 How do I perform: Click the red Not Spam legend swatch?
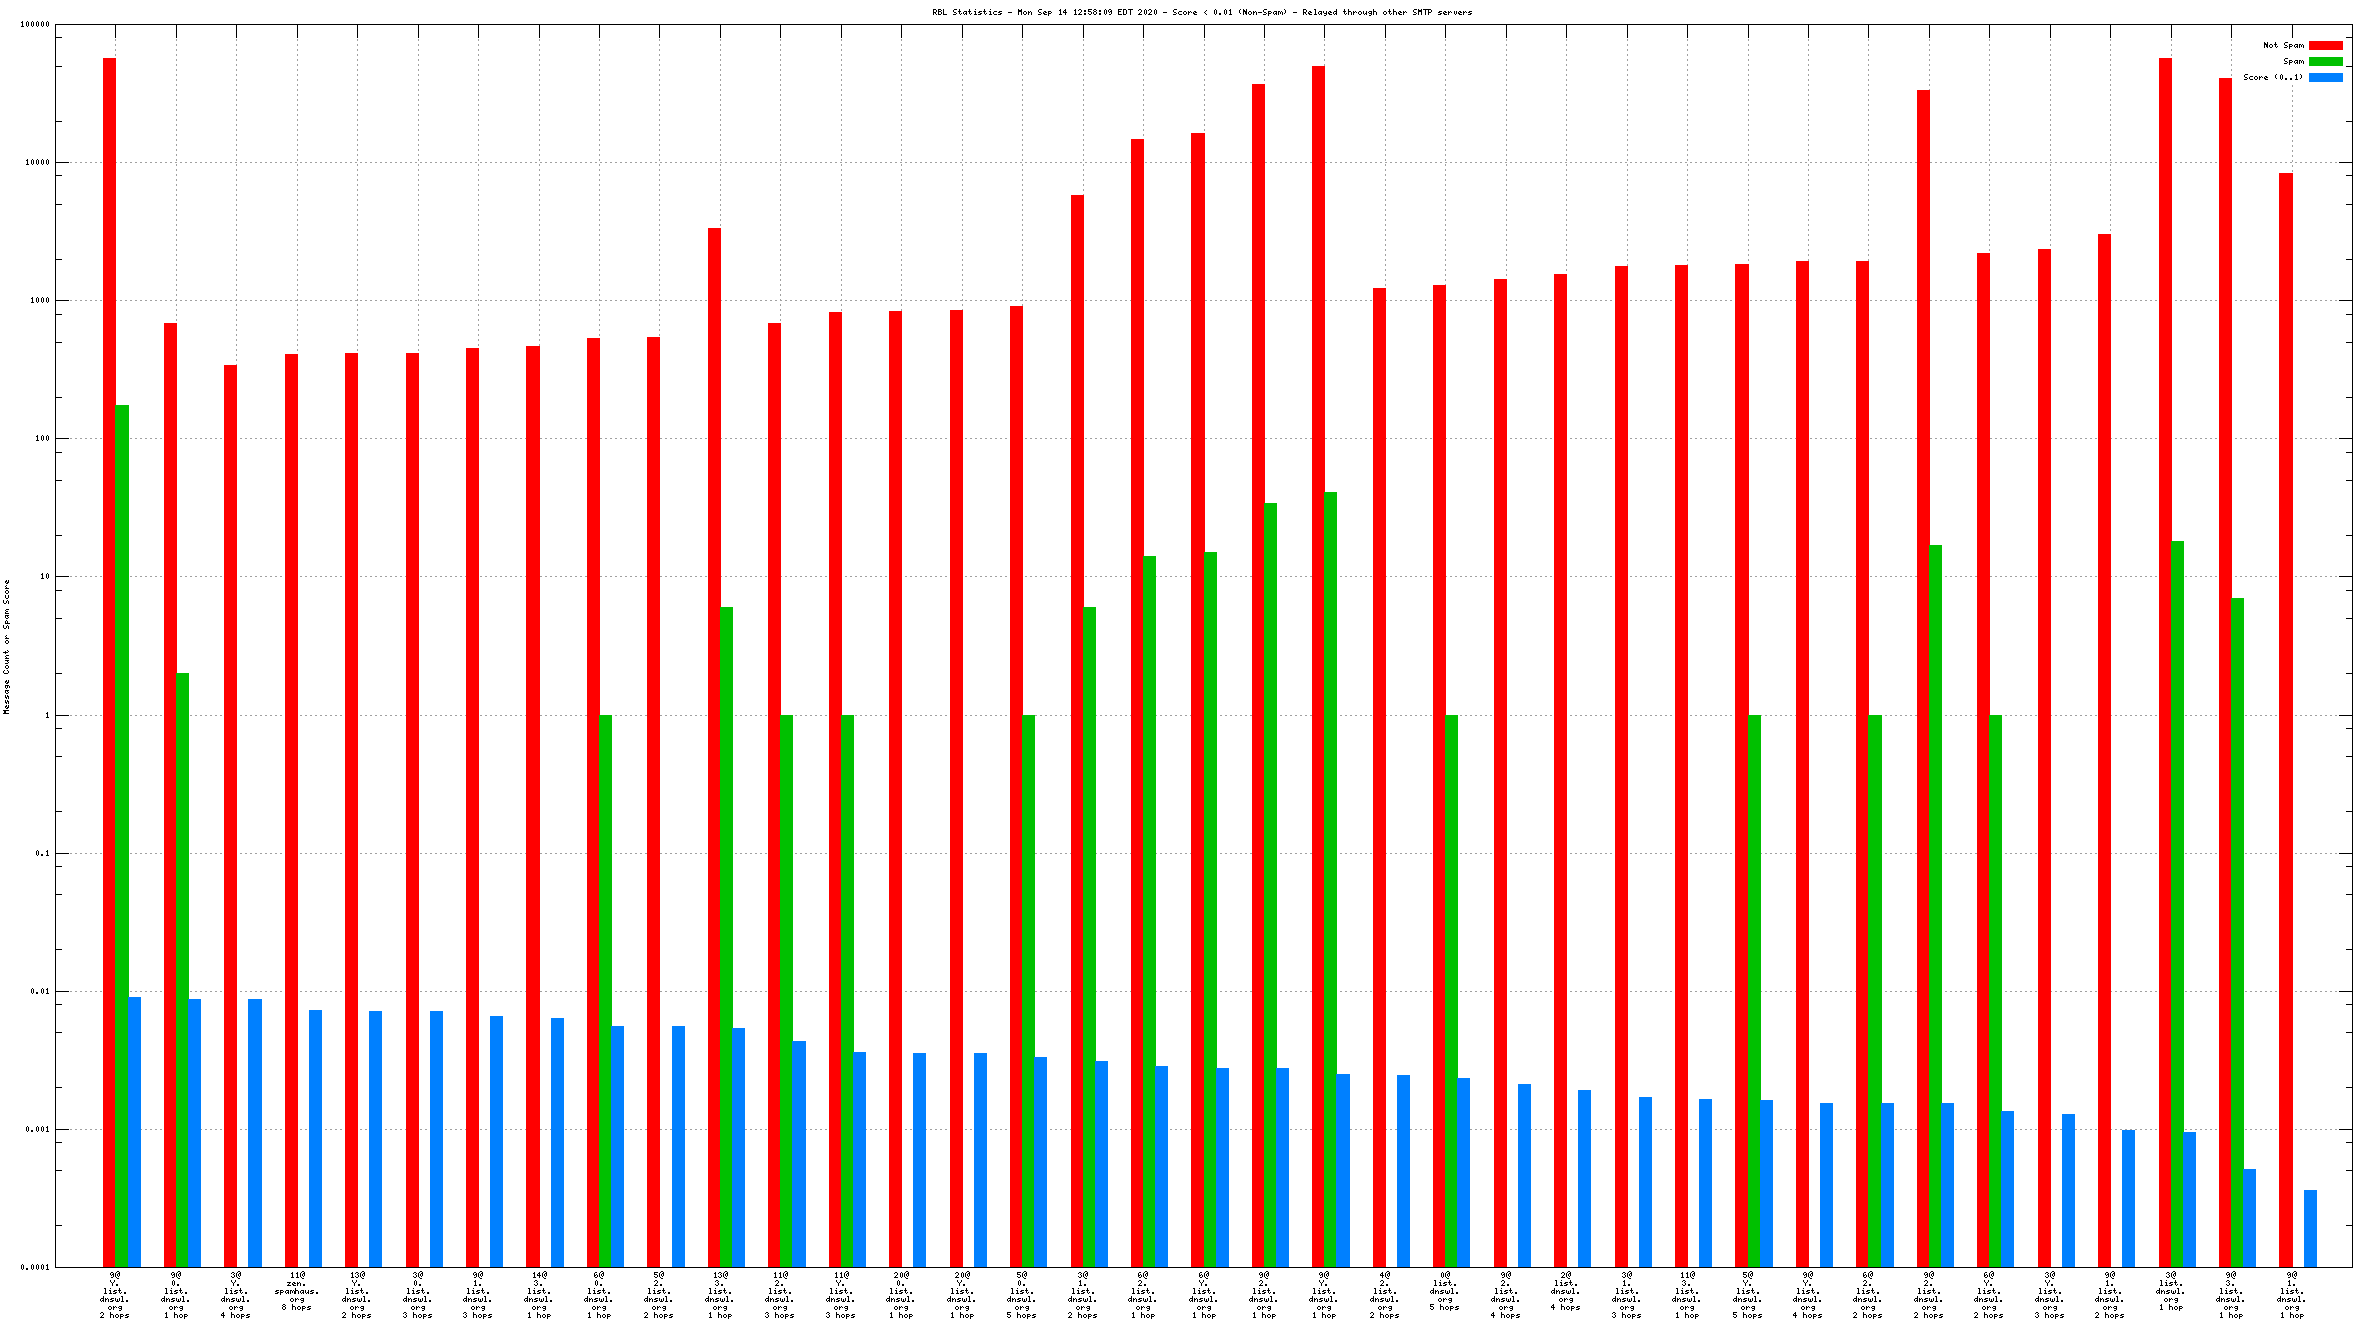click(2325, 45)
